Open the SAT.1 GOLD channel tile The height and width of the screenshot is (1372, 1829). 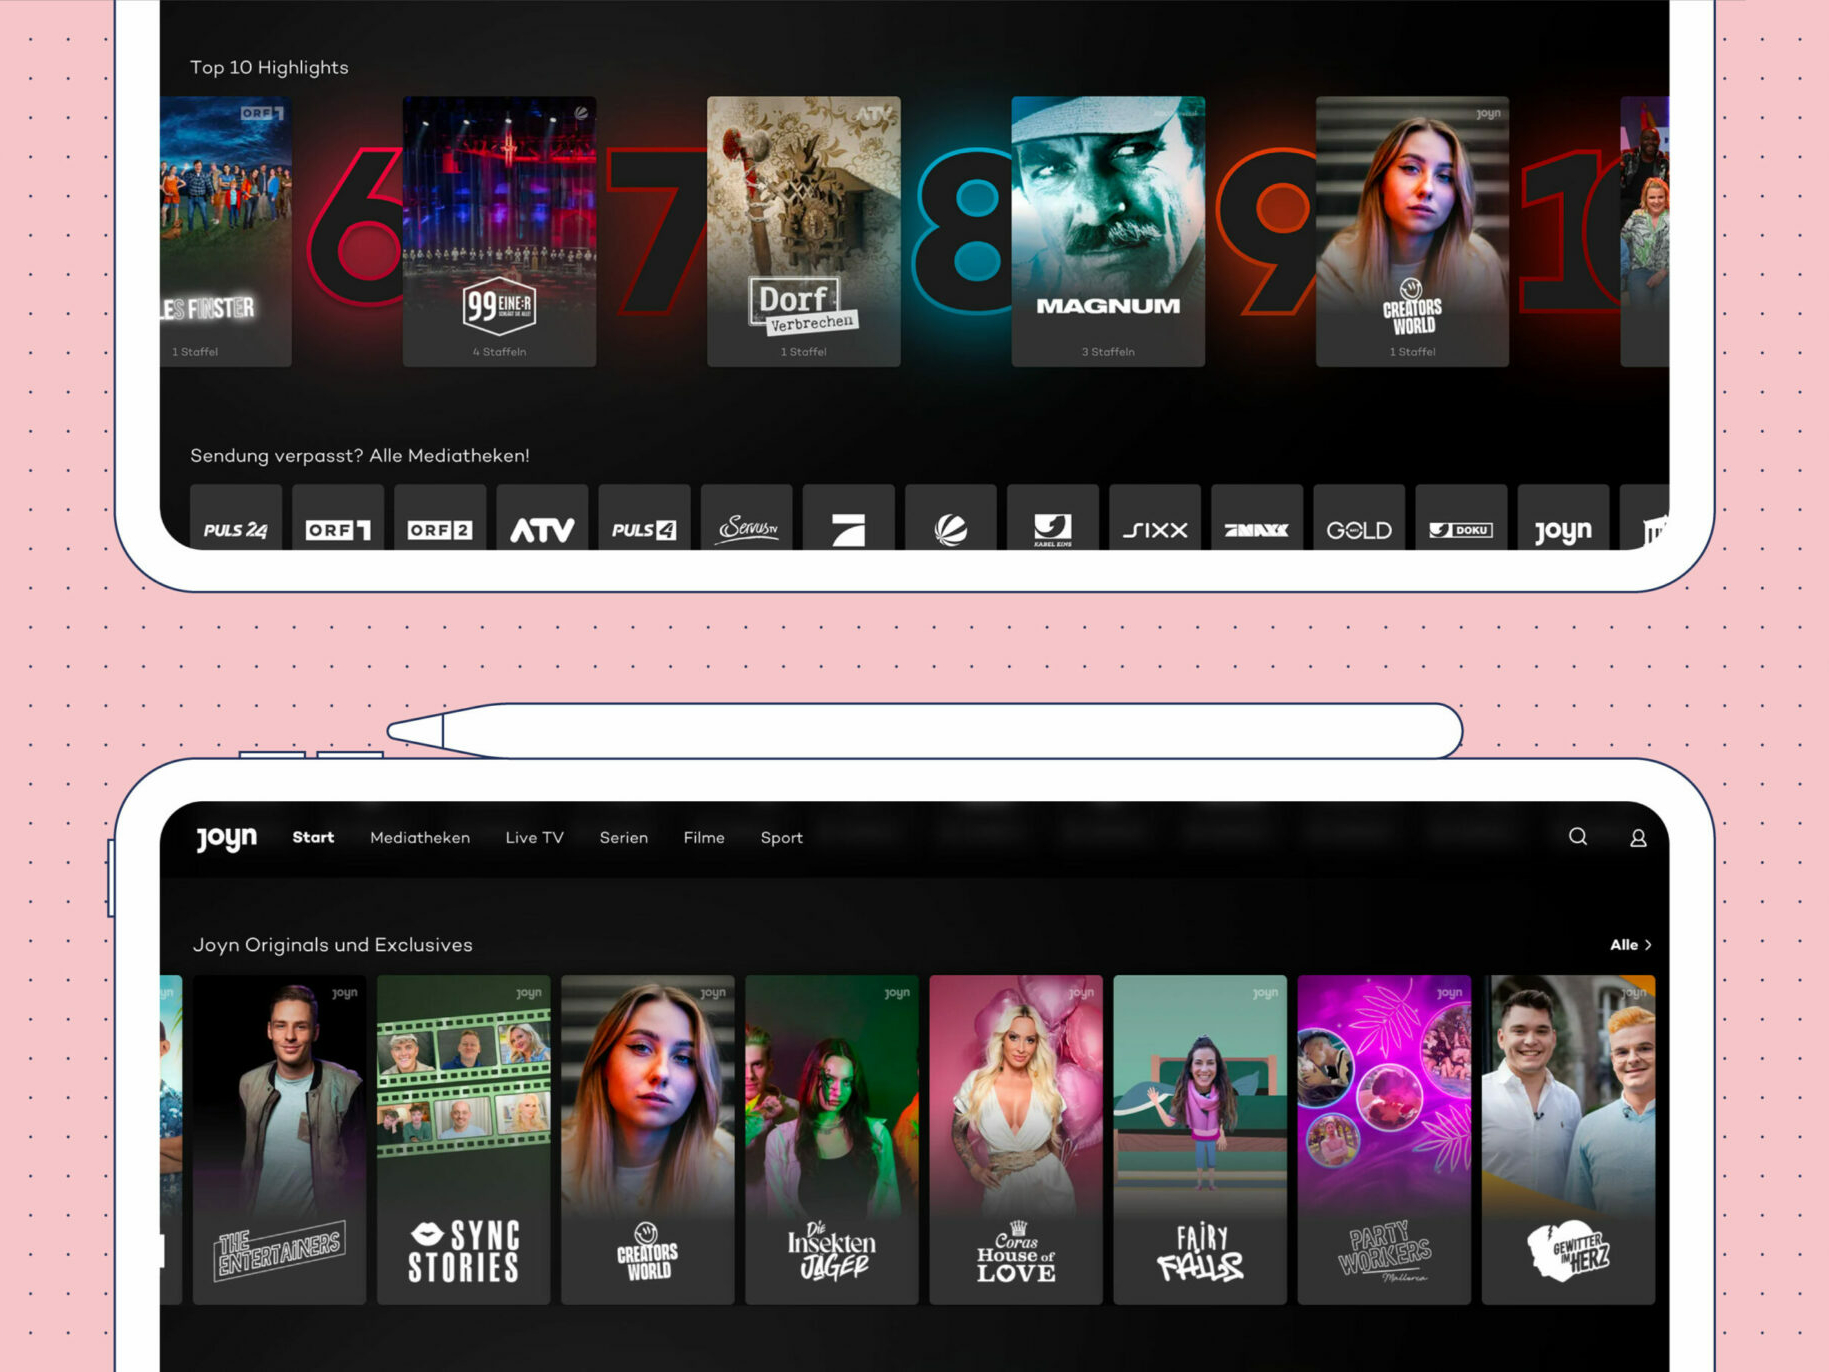(x=1358, y=518)
